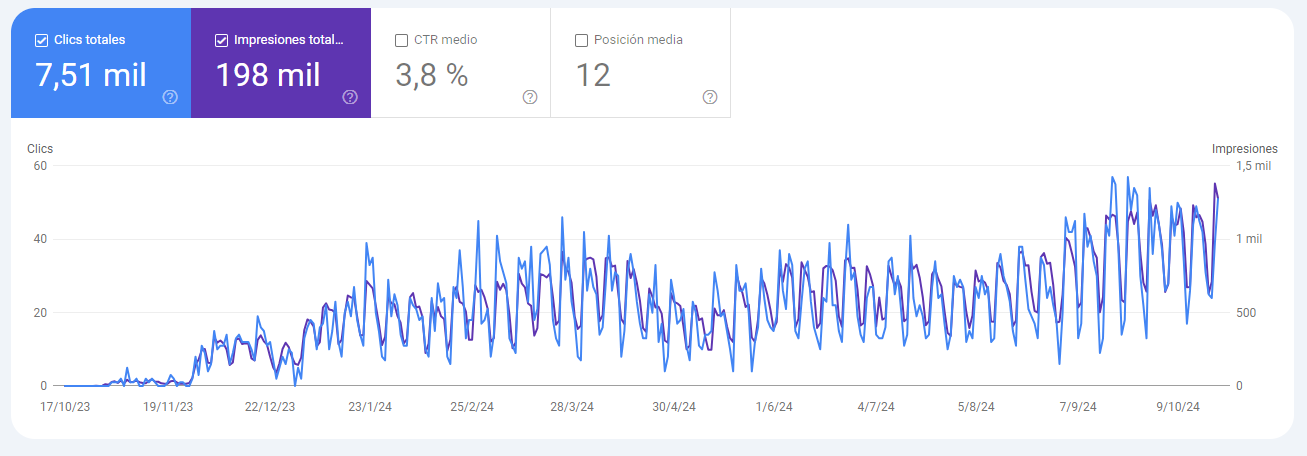This screenshot has height=456, width=1307.
Task: Click the 1,5 mil impressions axis label
Action: pyautogui.click(x=1254, y=166)
